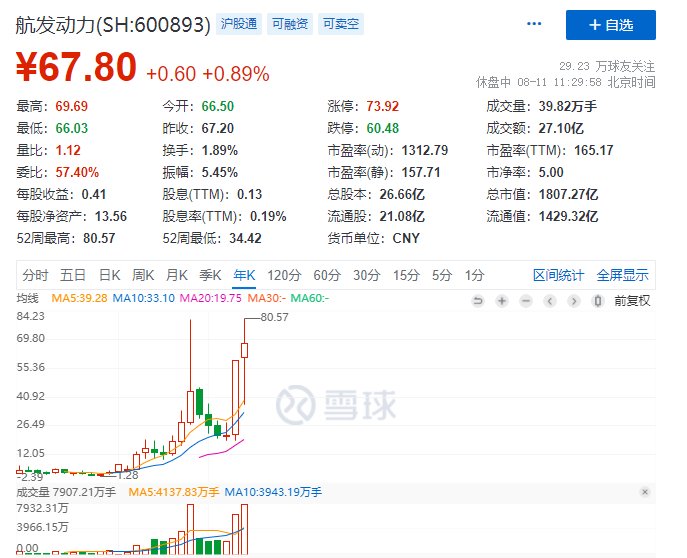Switch to the 120分 interval tab
Screen dimensions: 687x558
point(284,275)
